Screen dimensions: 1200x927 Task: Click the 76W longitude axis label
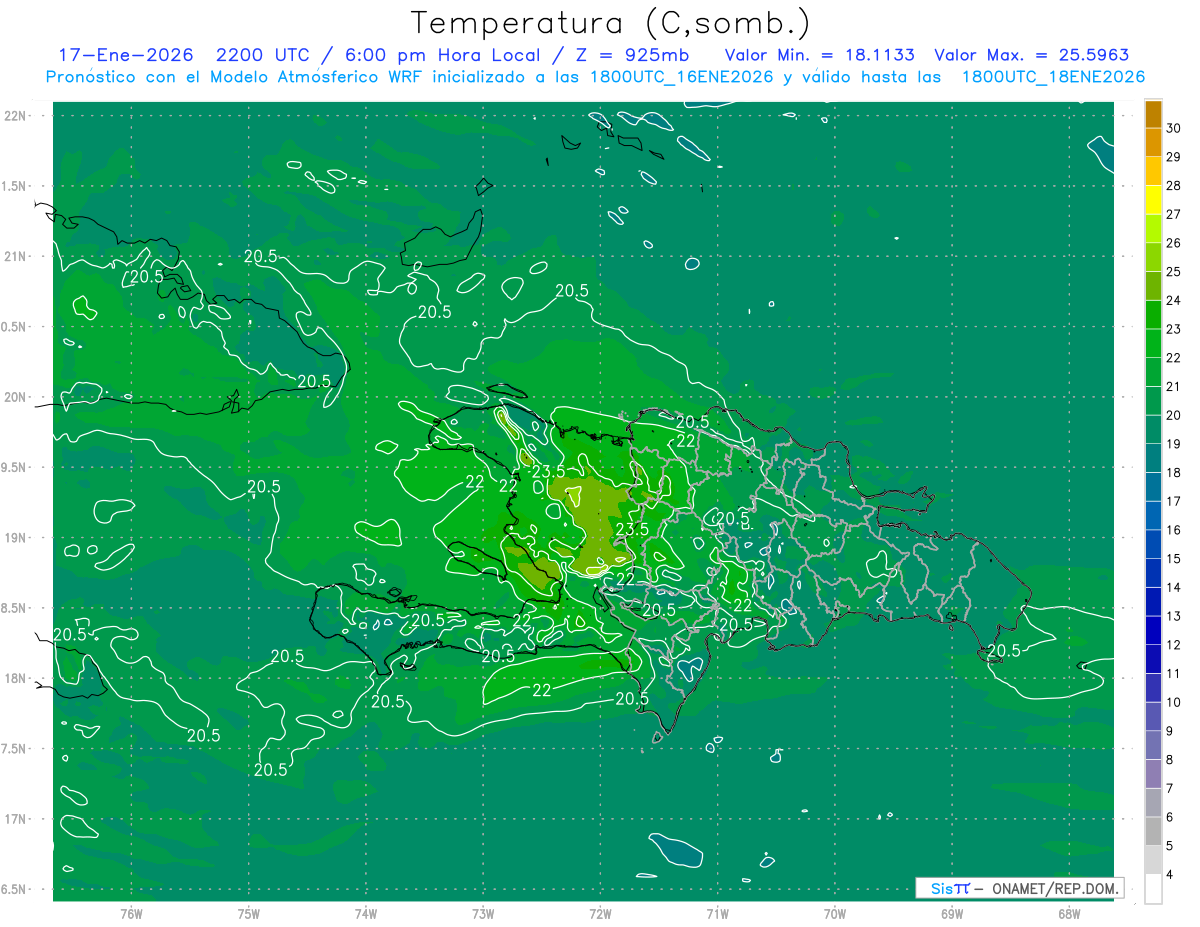(131, 913)
